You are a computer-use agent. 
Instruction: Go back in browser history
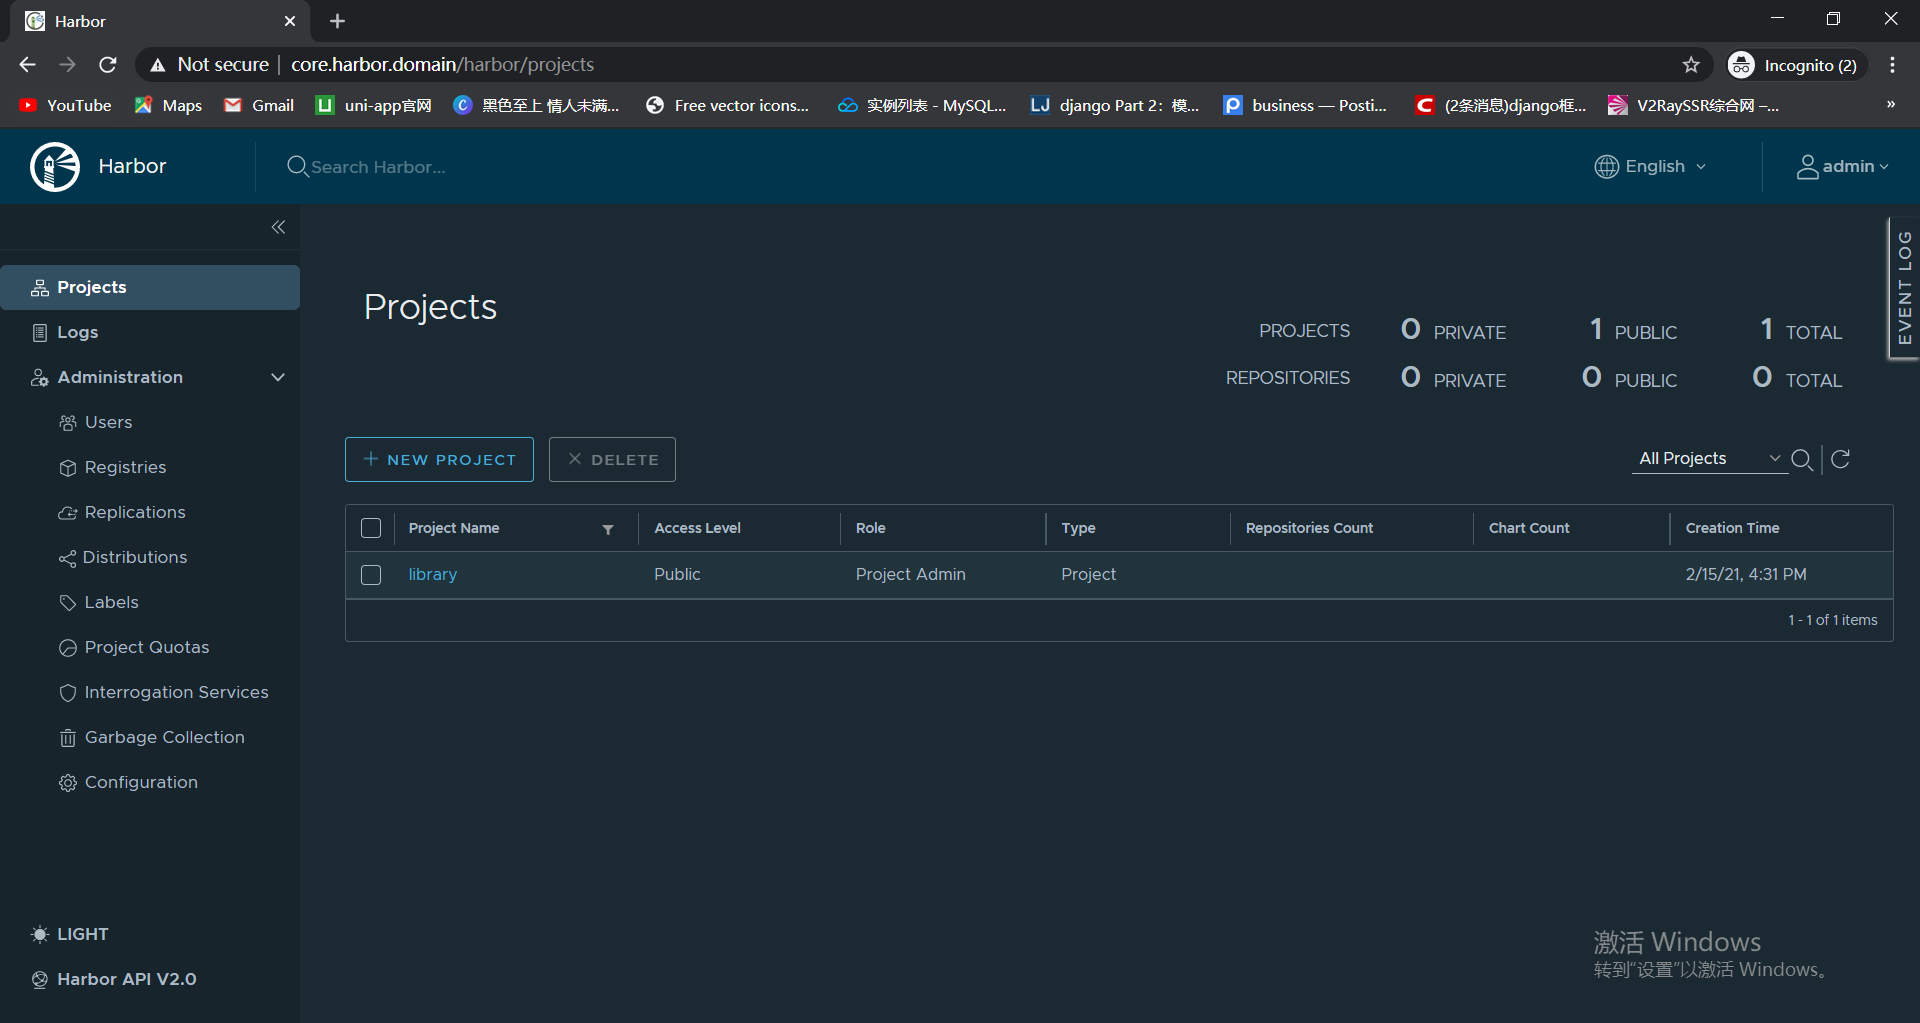click(x=27, y=65)
